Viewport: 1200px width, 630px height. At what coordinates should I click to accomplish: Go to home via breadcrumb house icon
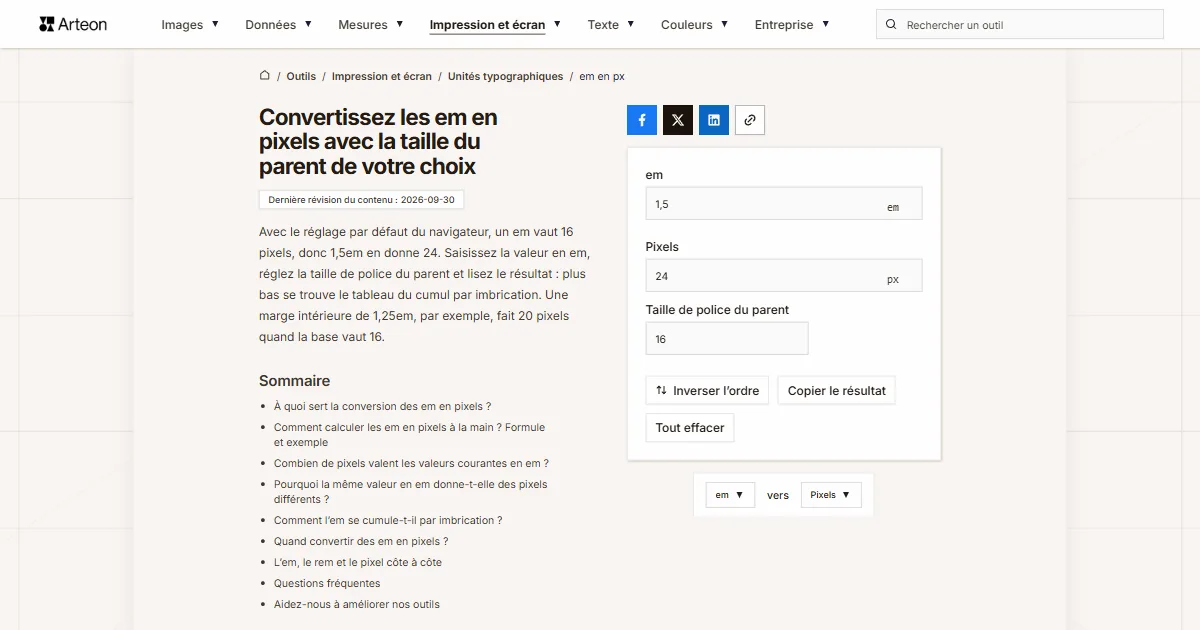(265, 76)
